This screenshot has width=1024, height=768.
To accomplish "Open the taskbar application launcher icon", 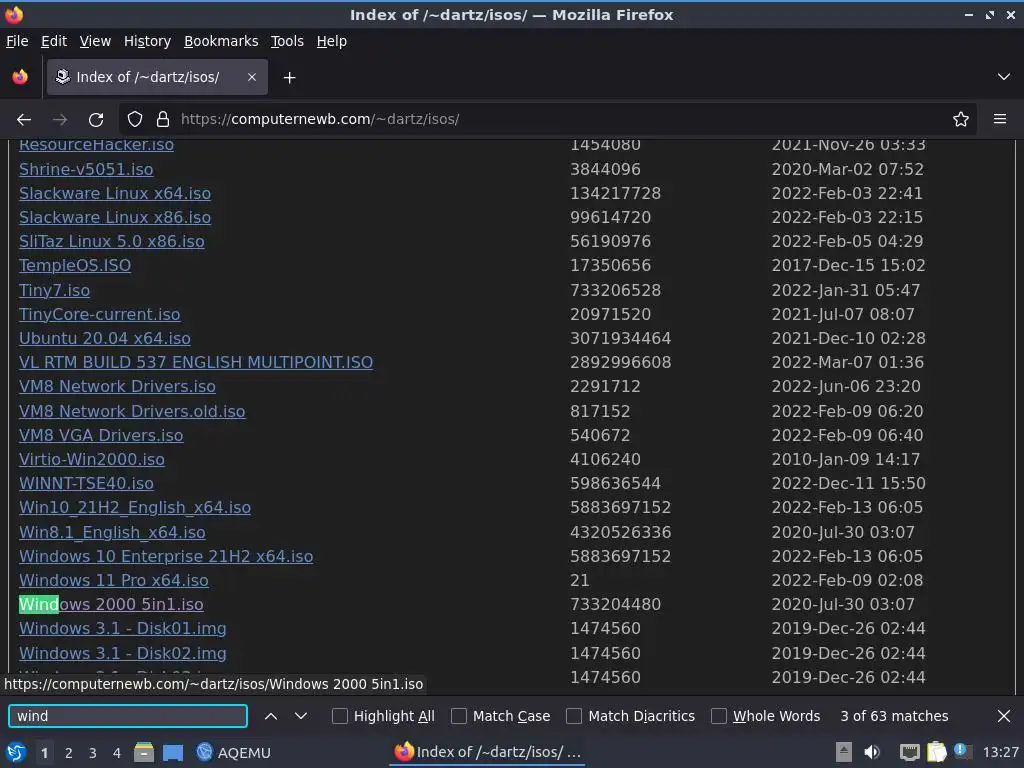I will point(16,752).
